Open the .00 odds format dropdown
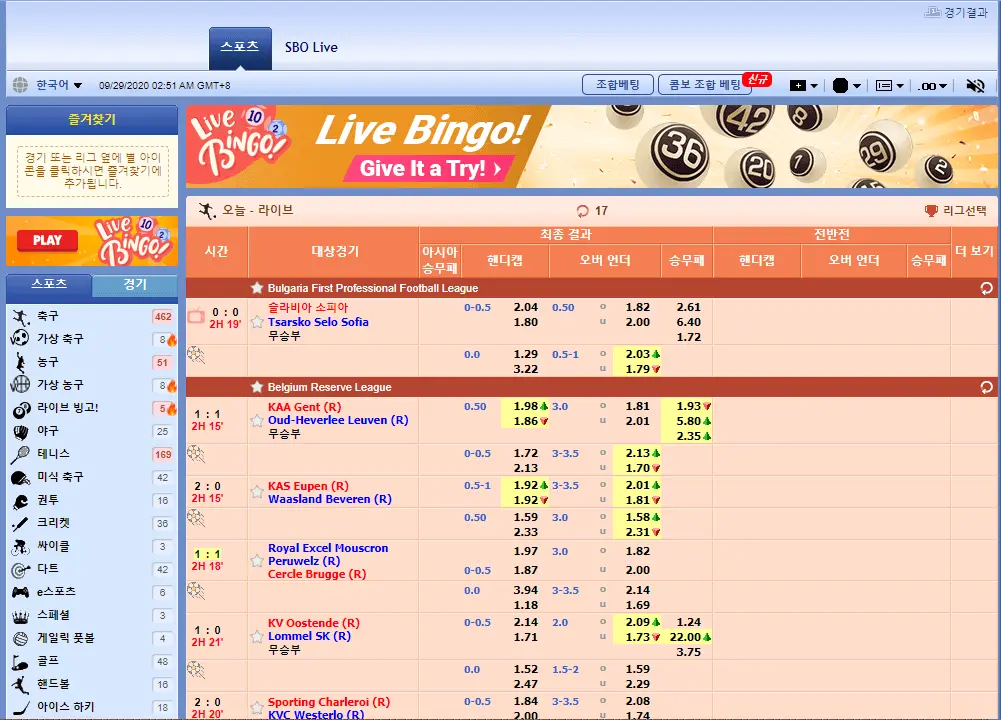Image resolution: width=1001 pixels, height=720 pixels. [x=932, y=86]
